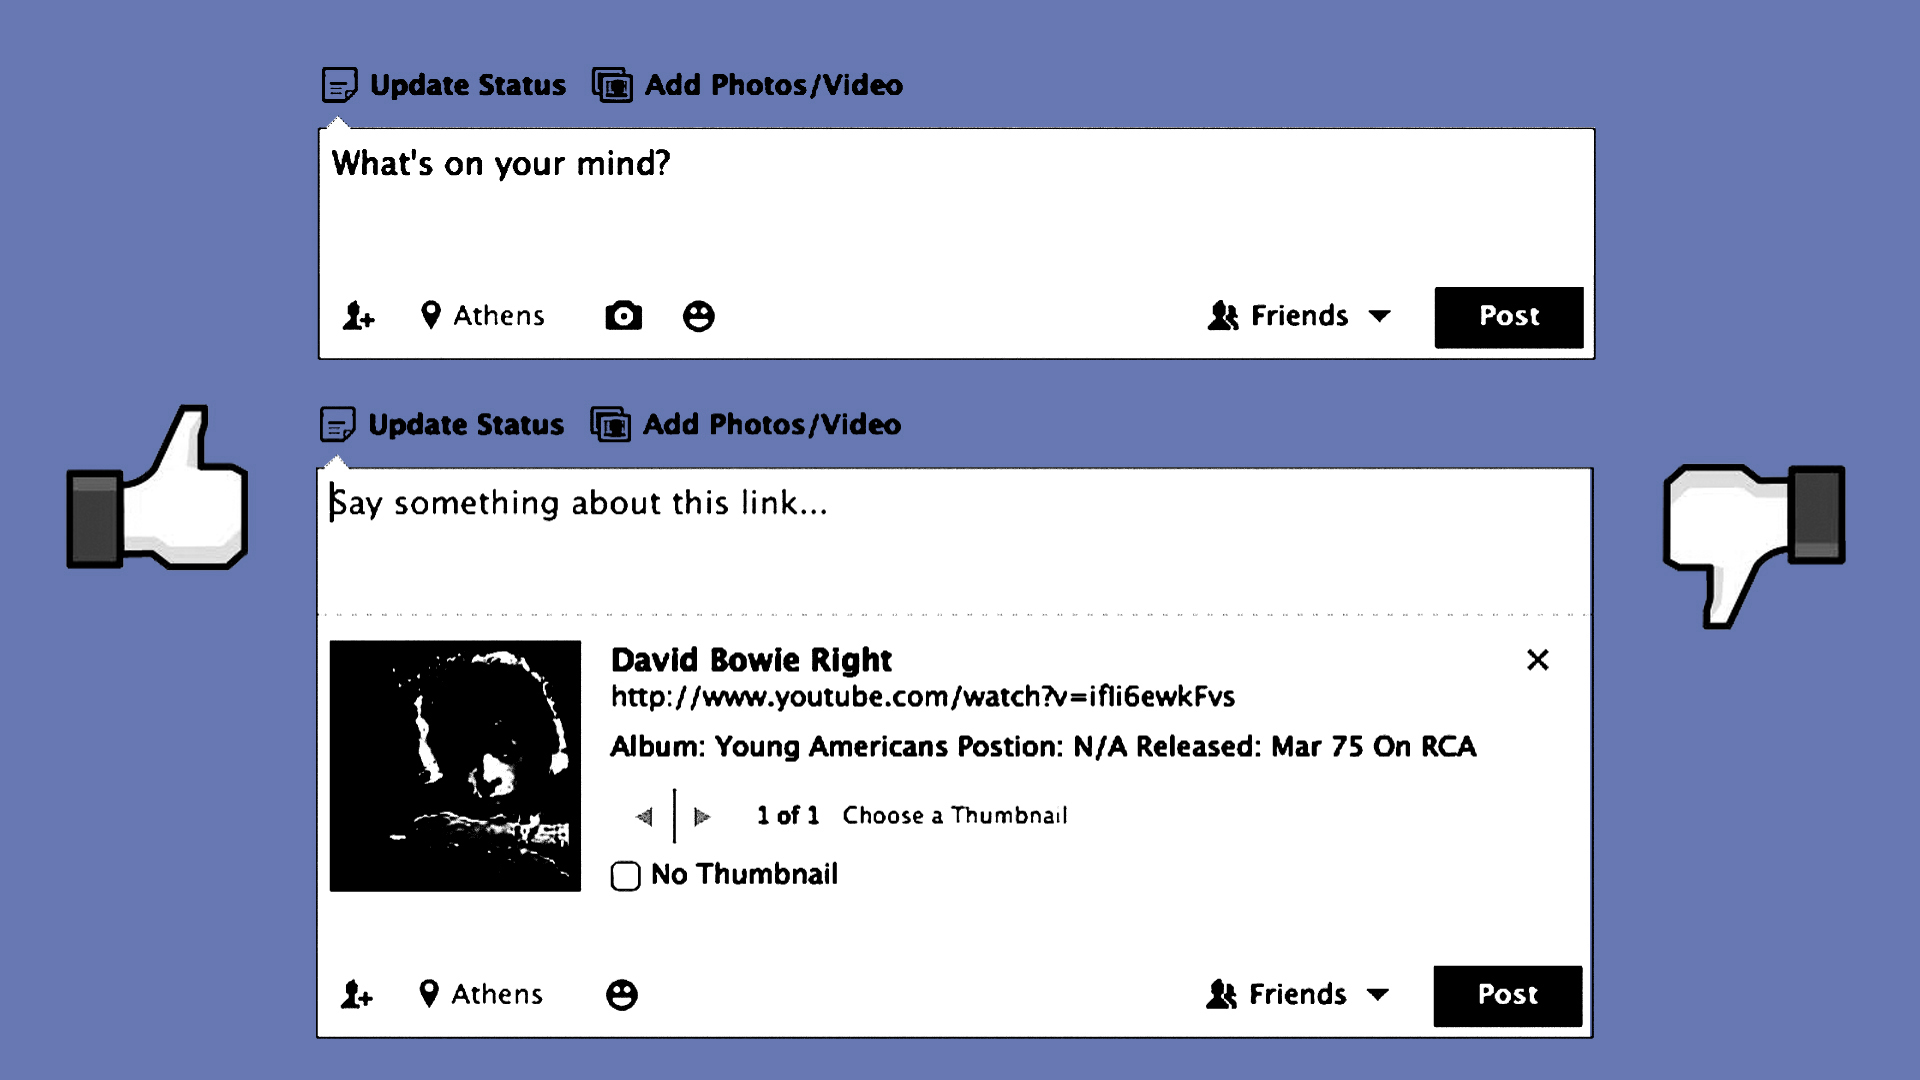Click Post button in top composer
The width and height of the screenshot is (1920, 1080).
(x=1508, y=317)
